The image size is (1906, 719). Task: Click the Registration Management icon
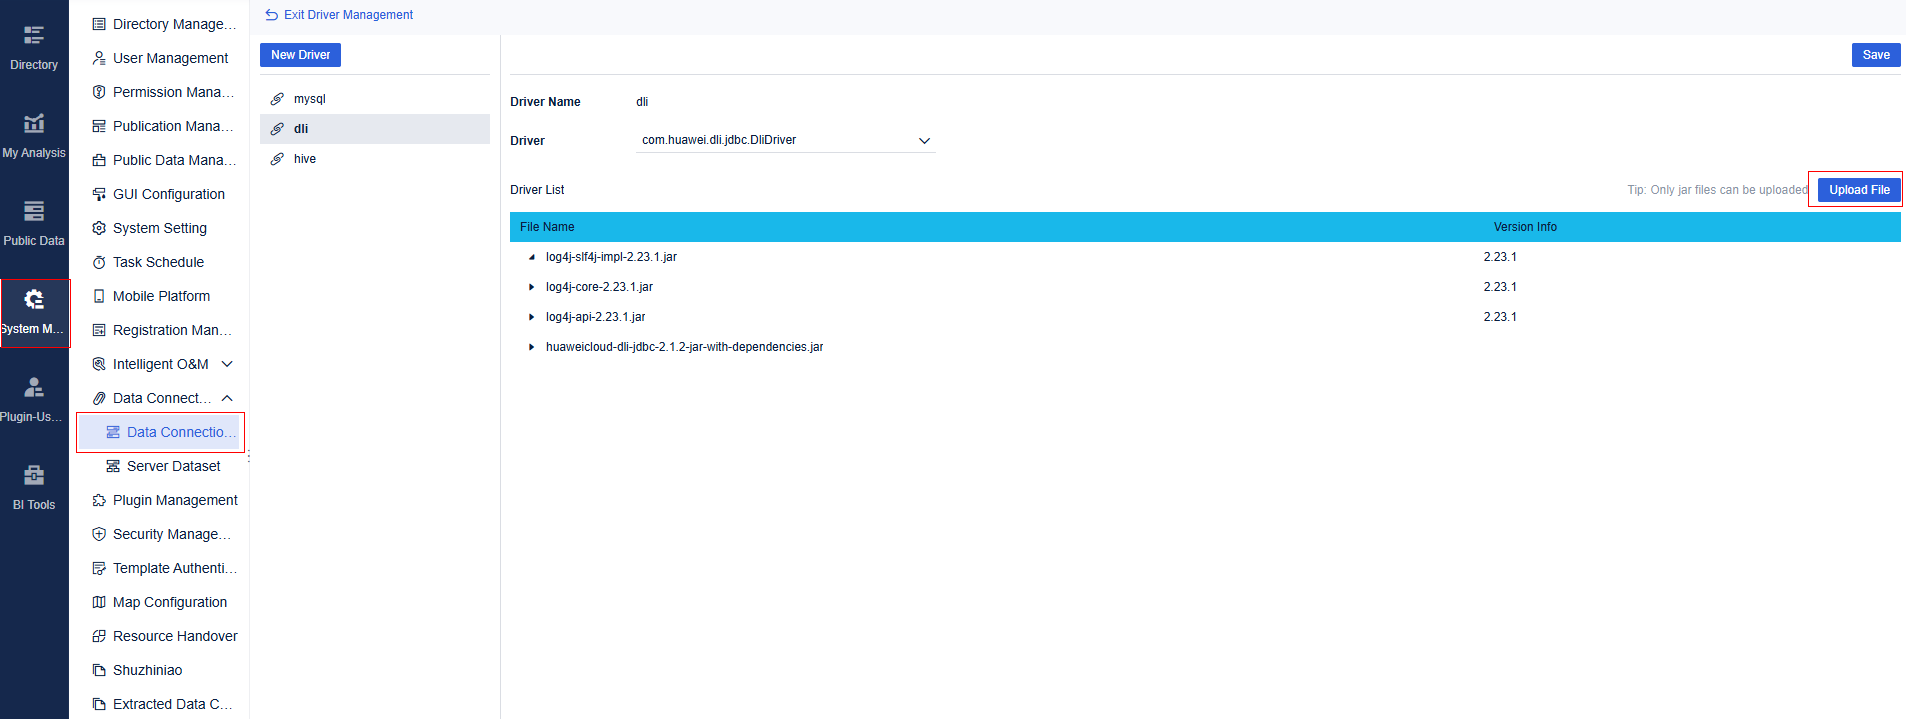99,330
